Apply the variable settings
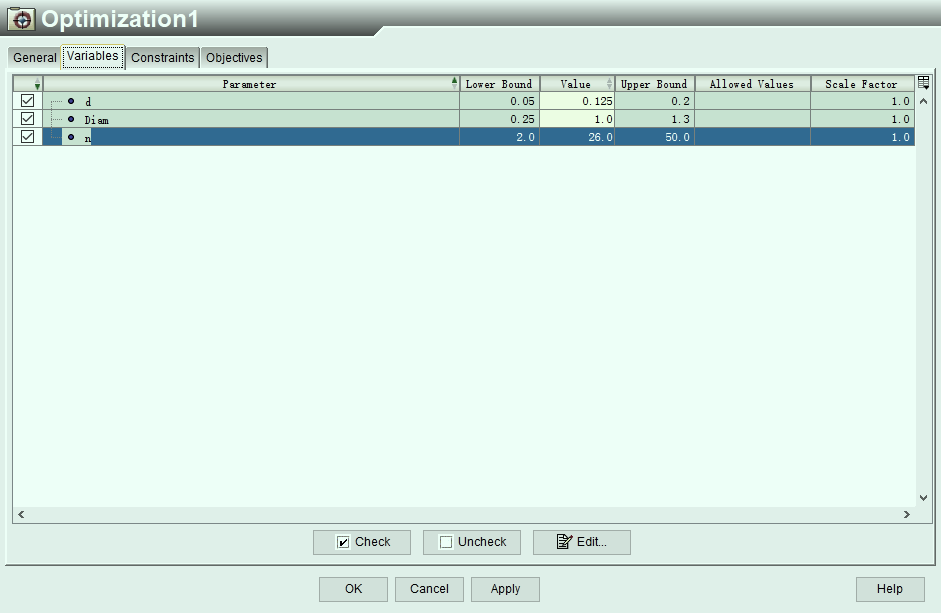Image resolution: width=941 pixels, height=613 pixels. [505, 589]
